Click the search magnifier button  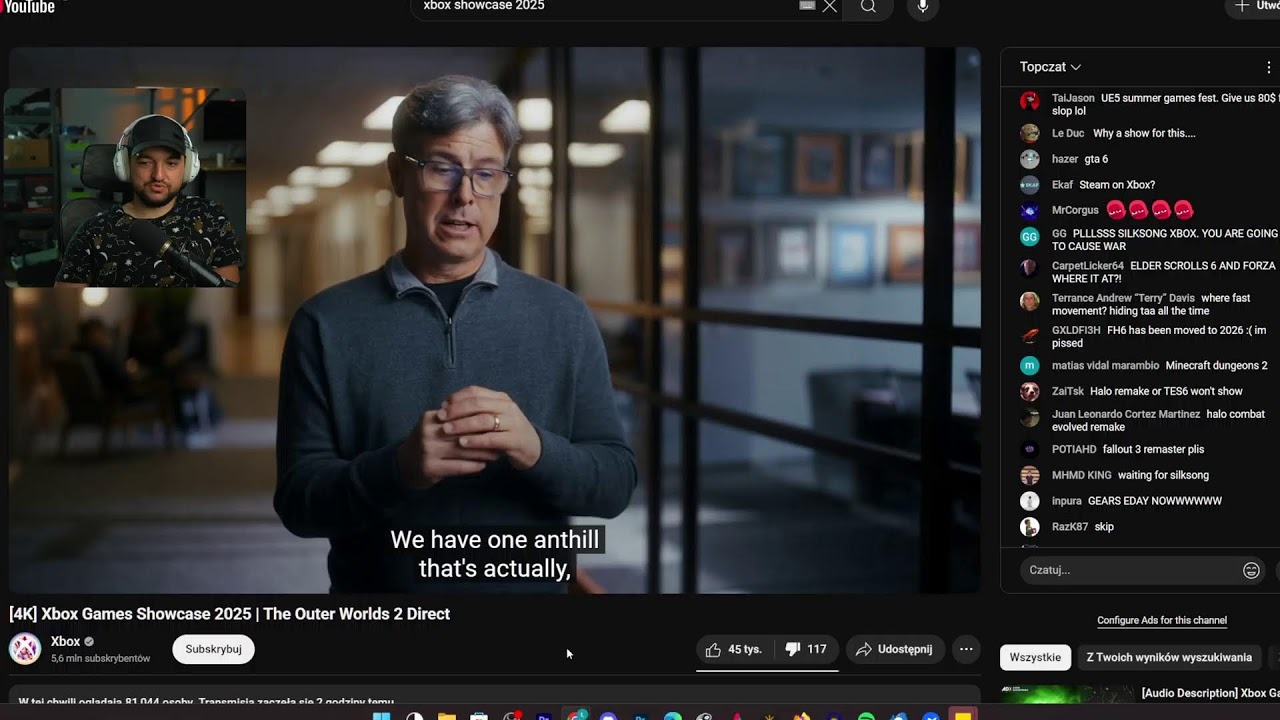pyautogui.click(x=868, y=7)
